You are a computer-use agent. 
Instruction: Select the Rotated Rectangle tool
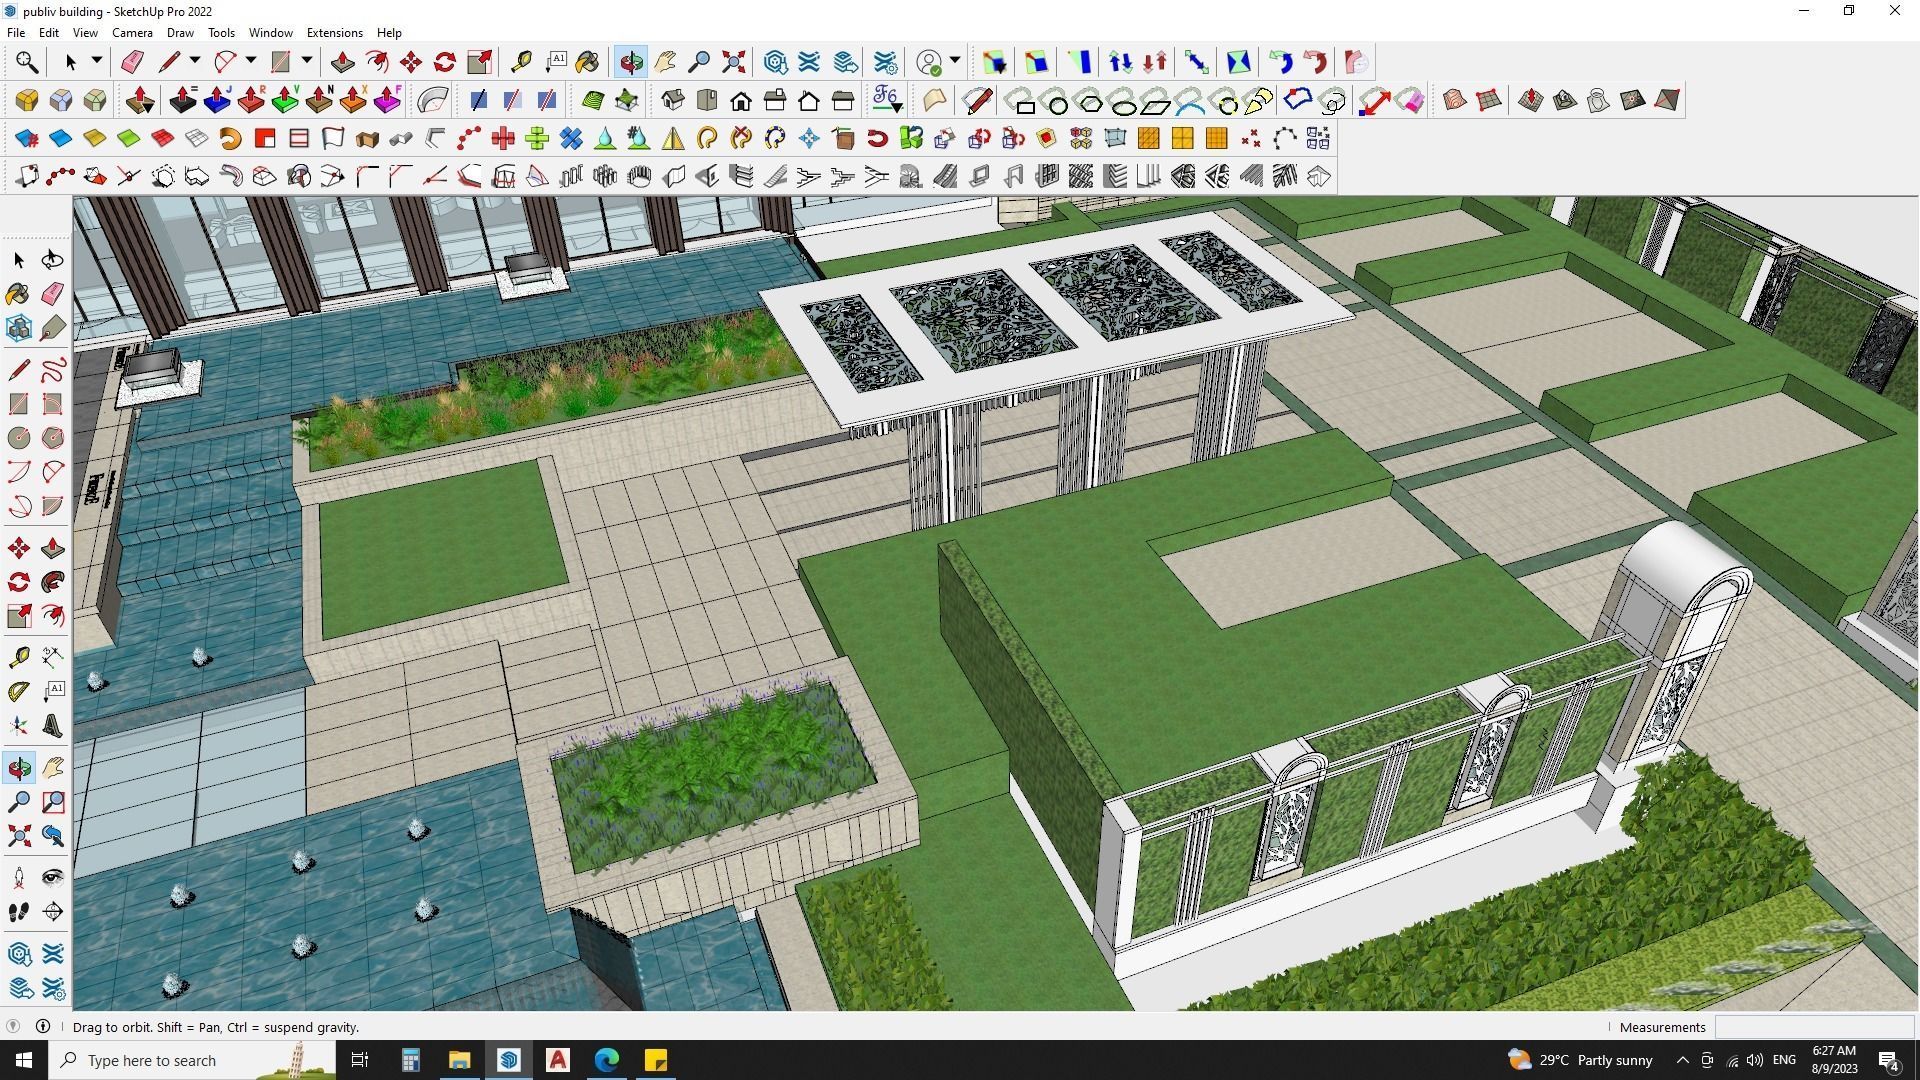(53, 404)
